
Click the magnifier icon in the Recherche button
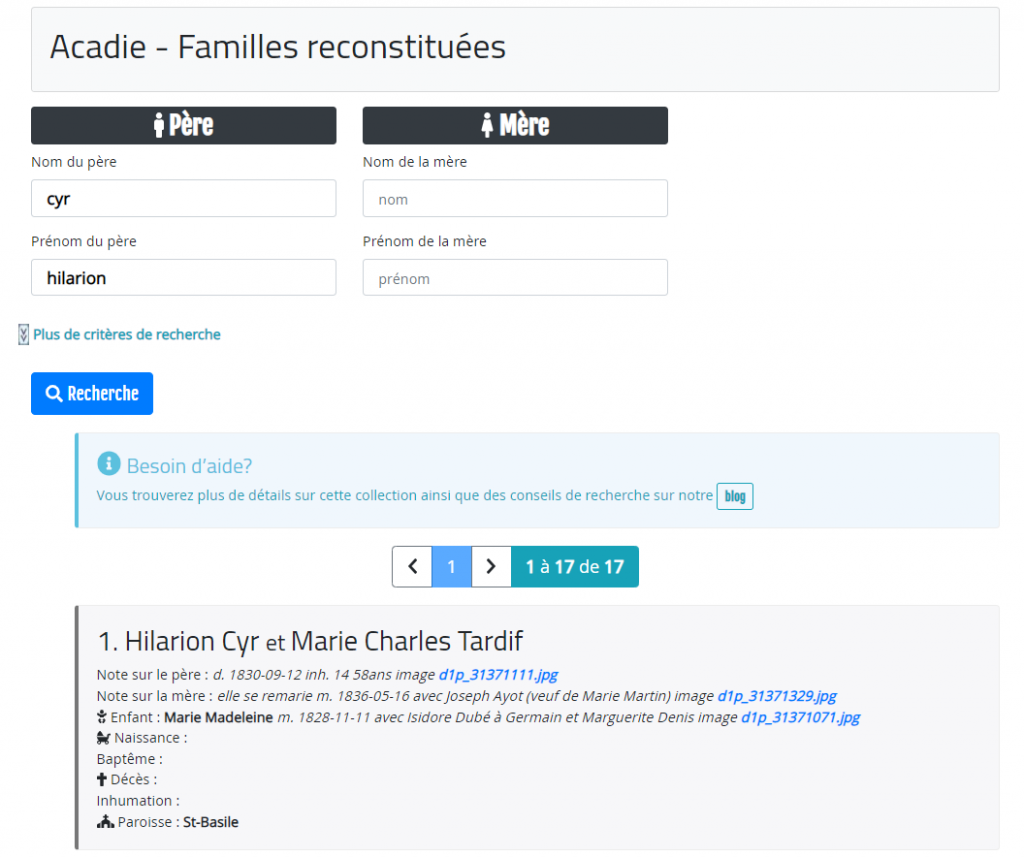pos(55,394)
